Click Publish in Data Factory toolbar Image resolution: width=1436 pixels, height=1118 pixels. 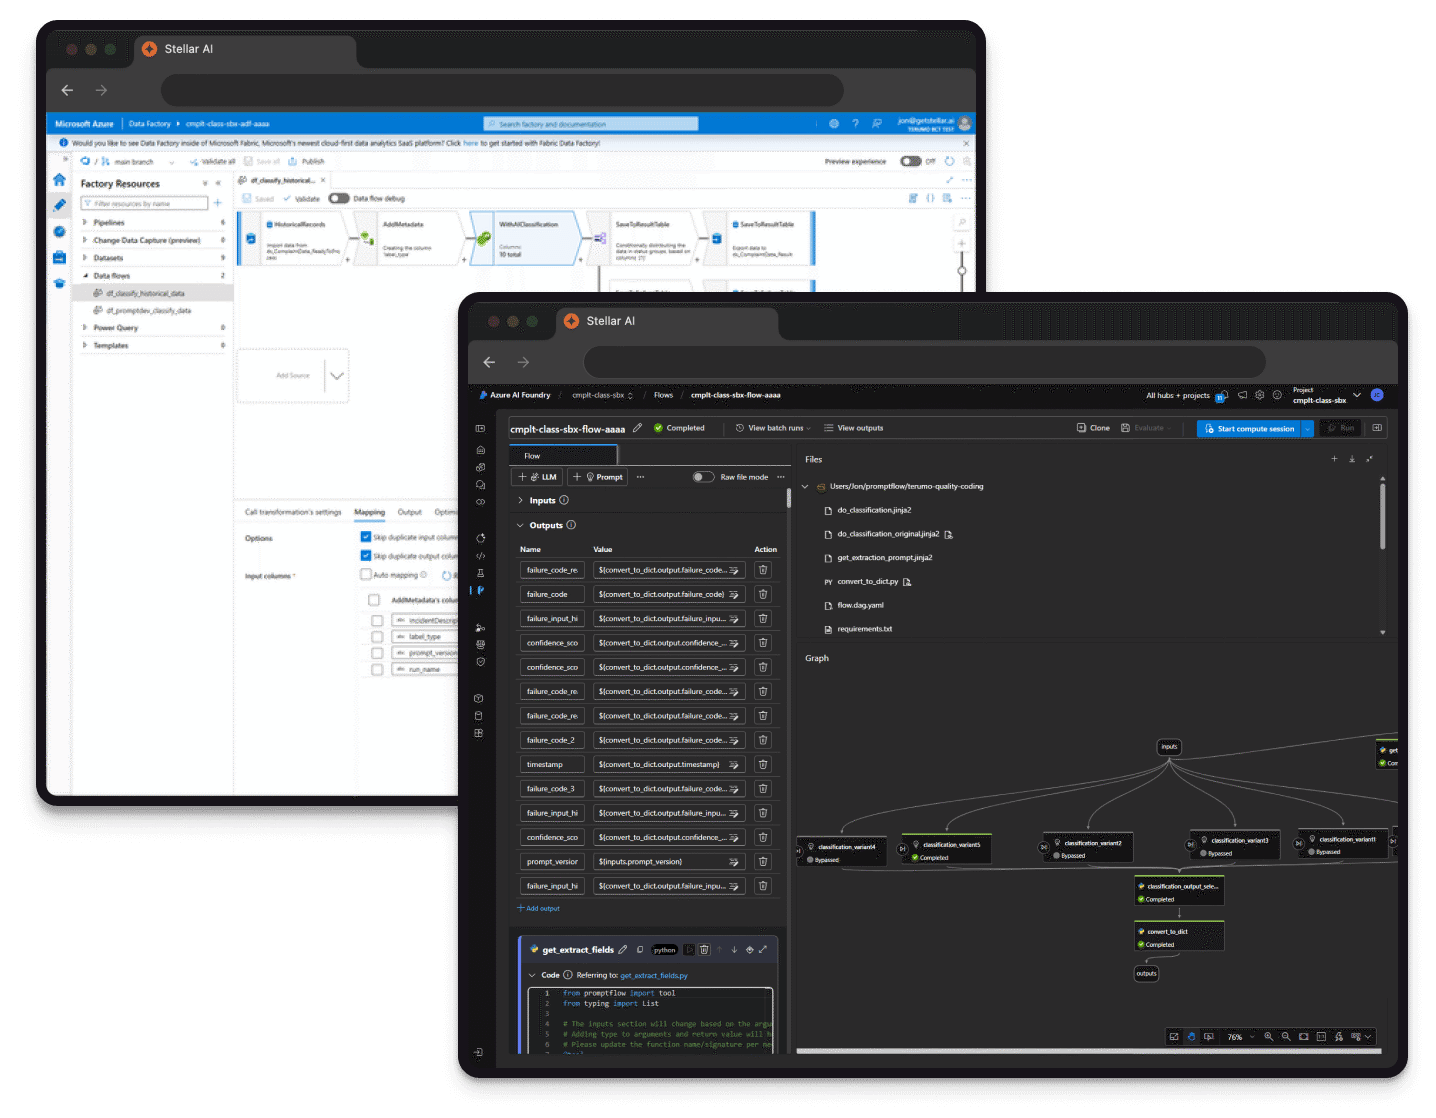click(307, 161)
